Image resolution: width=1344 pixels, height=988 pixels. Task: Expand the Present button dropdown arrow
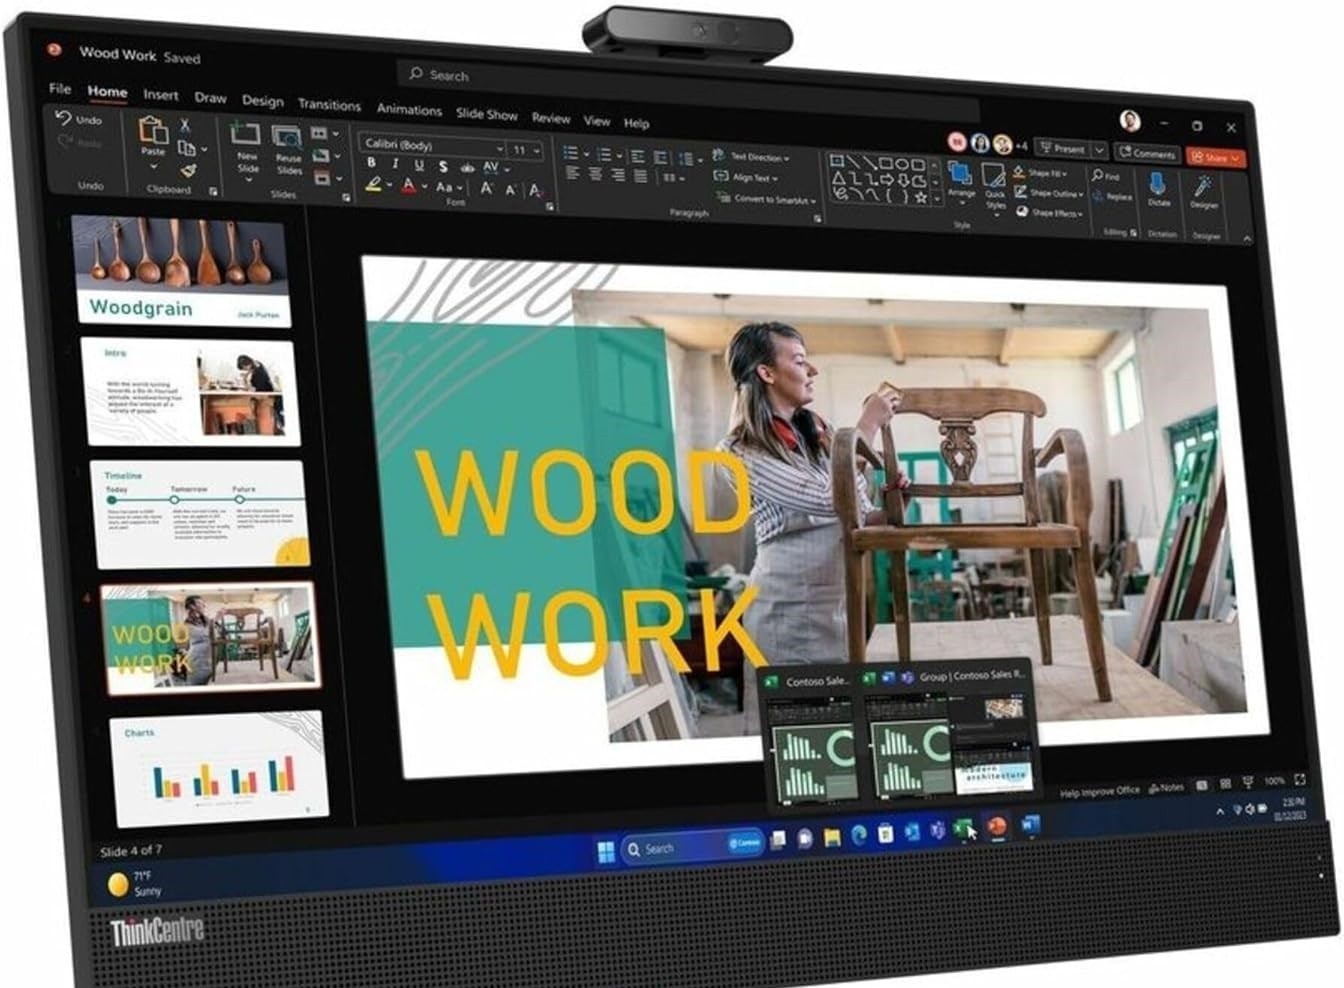(1099, 150)
